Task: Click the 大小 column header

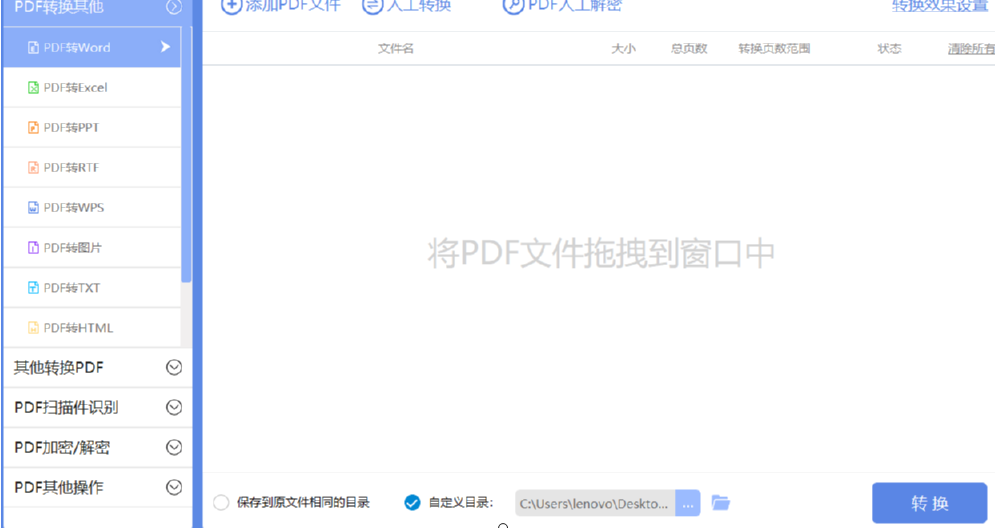Action: tap(623, 49)
